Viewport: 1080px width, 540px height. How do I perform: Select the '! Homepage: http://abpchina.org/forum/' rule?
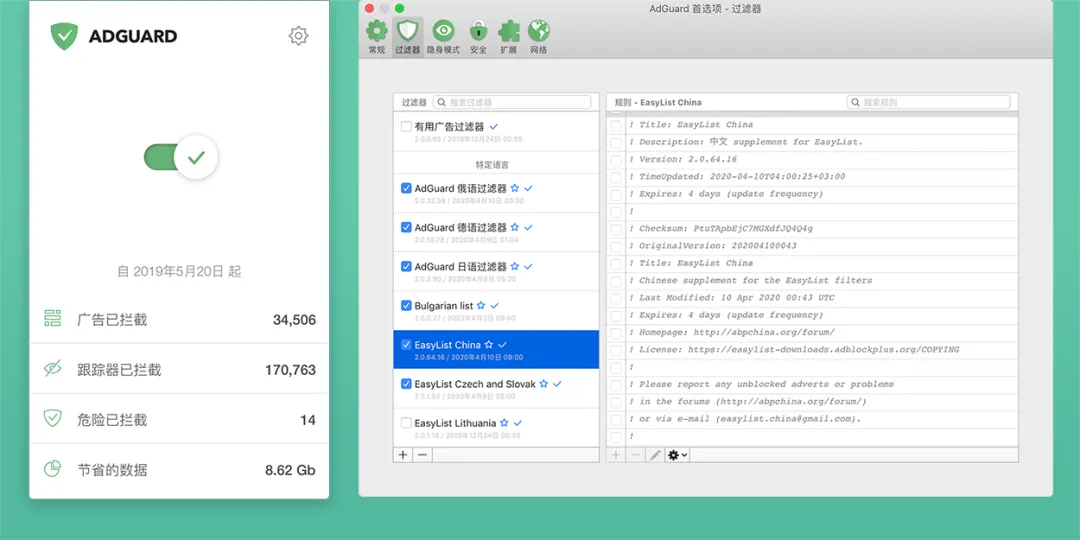pyautogui.click(x=812, y=332)
